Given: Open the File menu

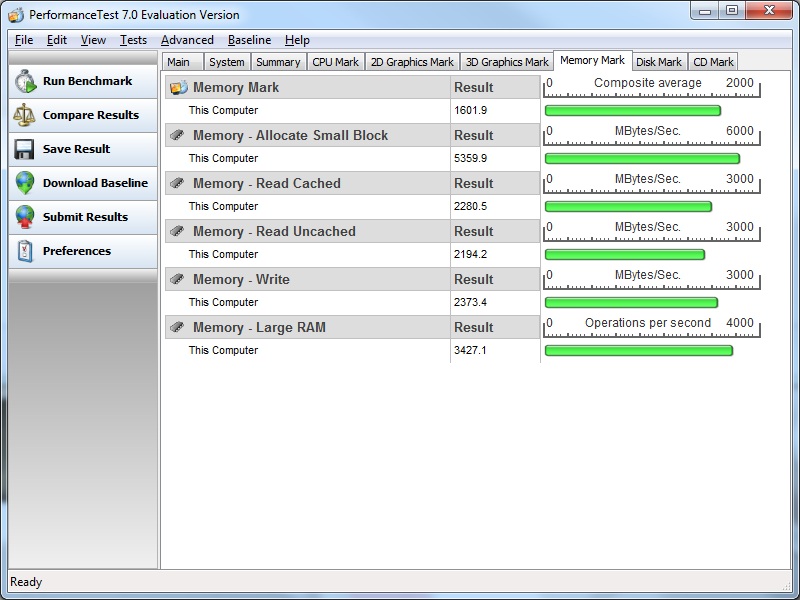Looking at the screenshot, I should pyautogui.click(x=24, y=40).
